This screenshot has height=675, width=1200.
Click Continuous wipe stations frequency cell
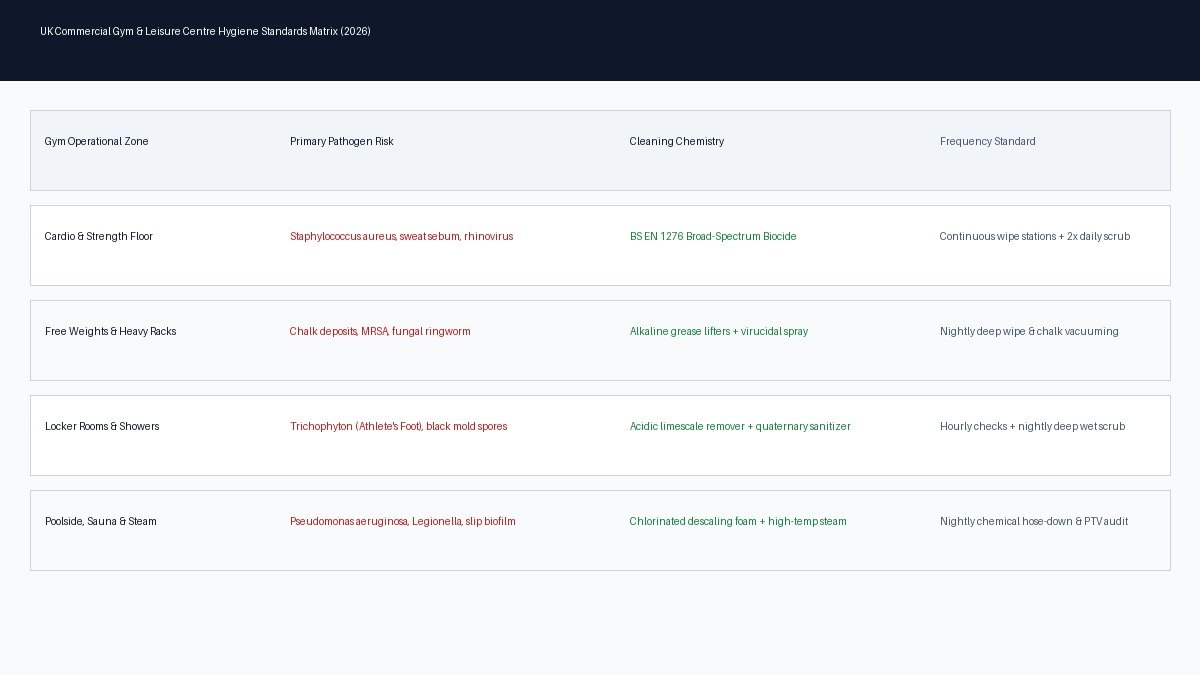click(1035, 237)
